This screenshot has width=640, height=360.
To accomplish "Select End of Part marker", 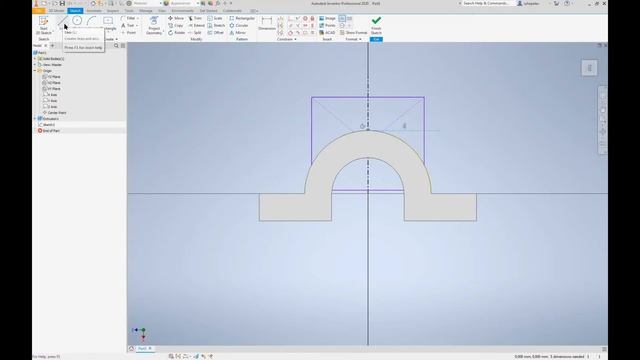I will click(49, 131).
